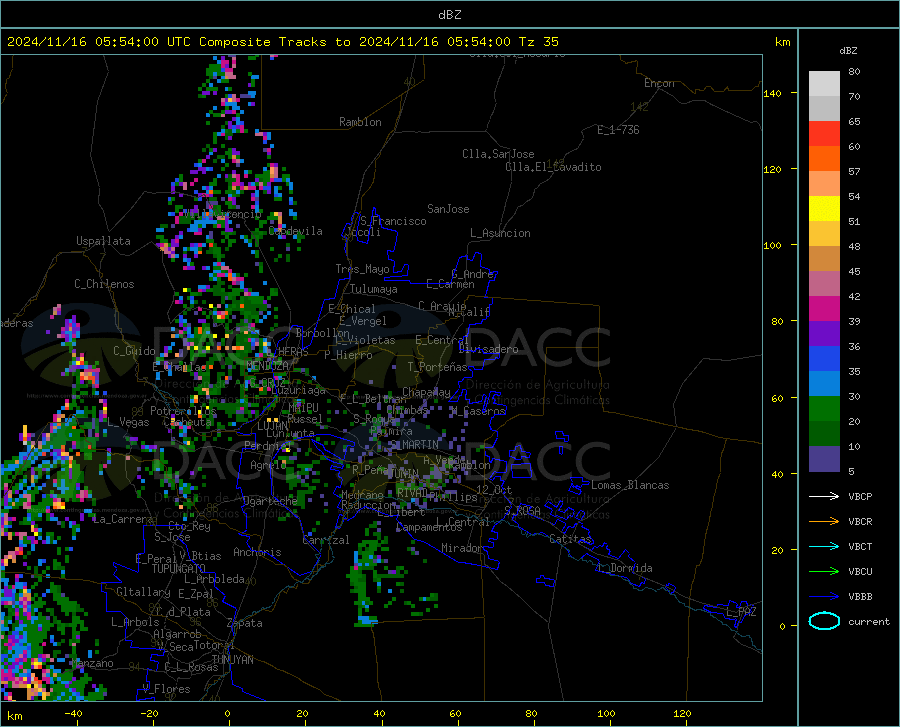
Task: Click the Potrerillos label
Action: (x=183, y=411)
